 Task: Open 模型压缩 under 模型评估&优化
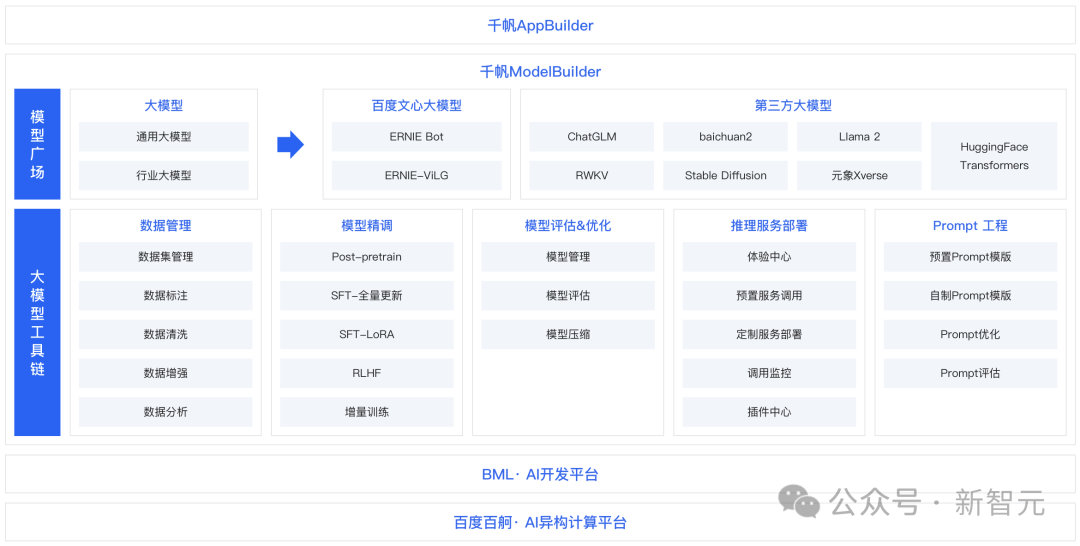567,334
